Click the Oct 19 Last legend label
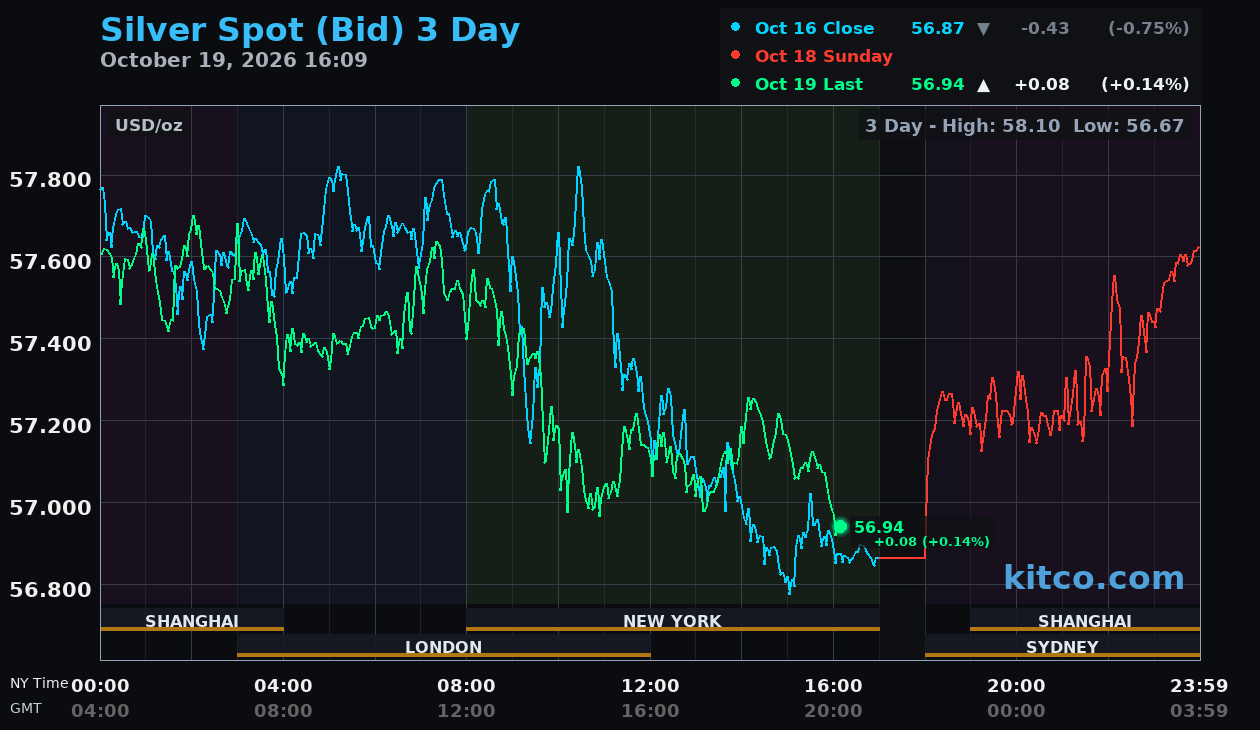 point(809,84)
